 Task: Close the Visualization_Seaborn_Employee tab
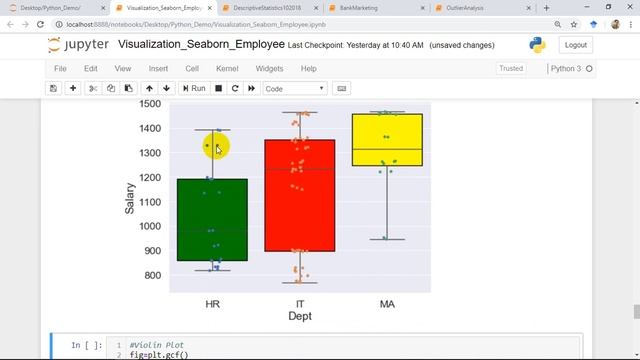tap(209, 8)
